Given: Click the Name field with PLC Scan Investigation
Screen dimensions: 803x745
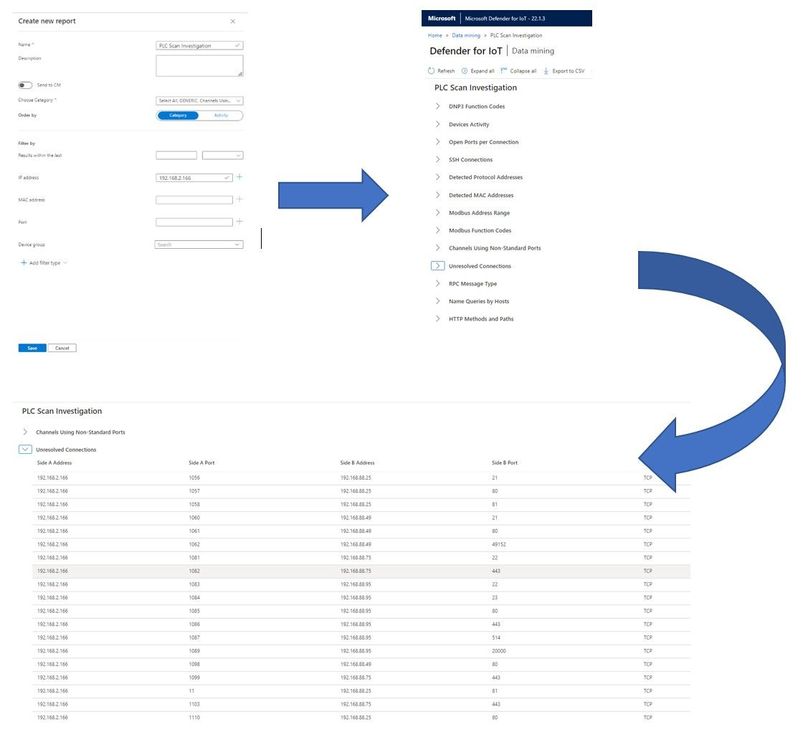Looking at the screenshot, I should point(199,46).
